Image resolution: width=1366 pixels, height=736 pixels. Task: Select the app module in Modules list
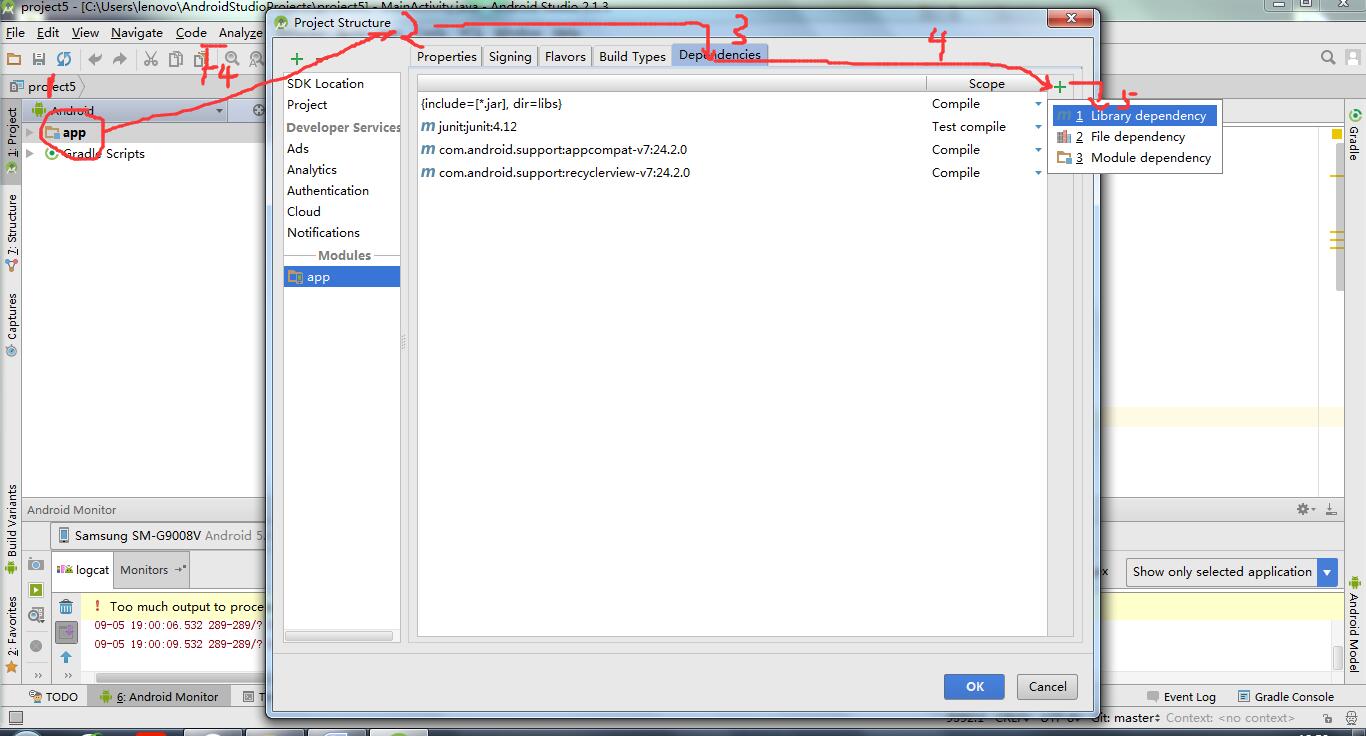342,277
